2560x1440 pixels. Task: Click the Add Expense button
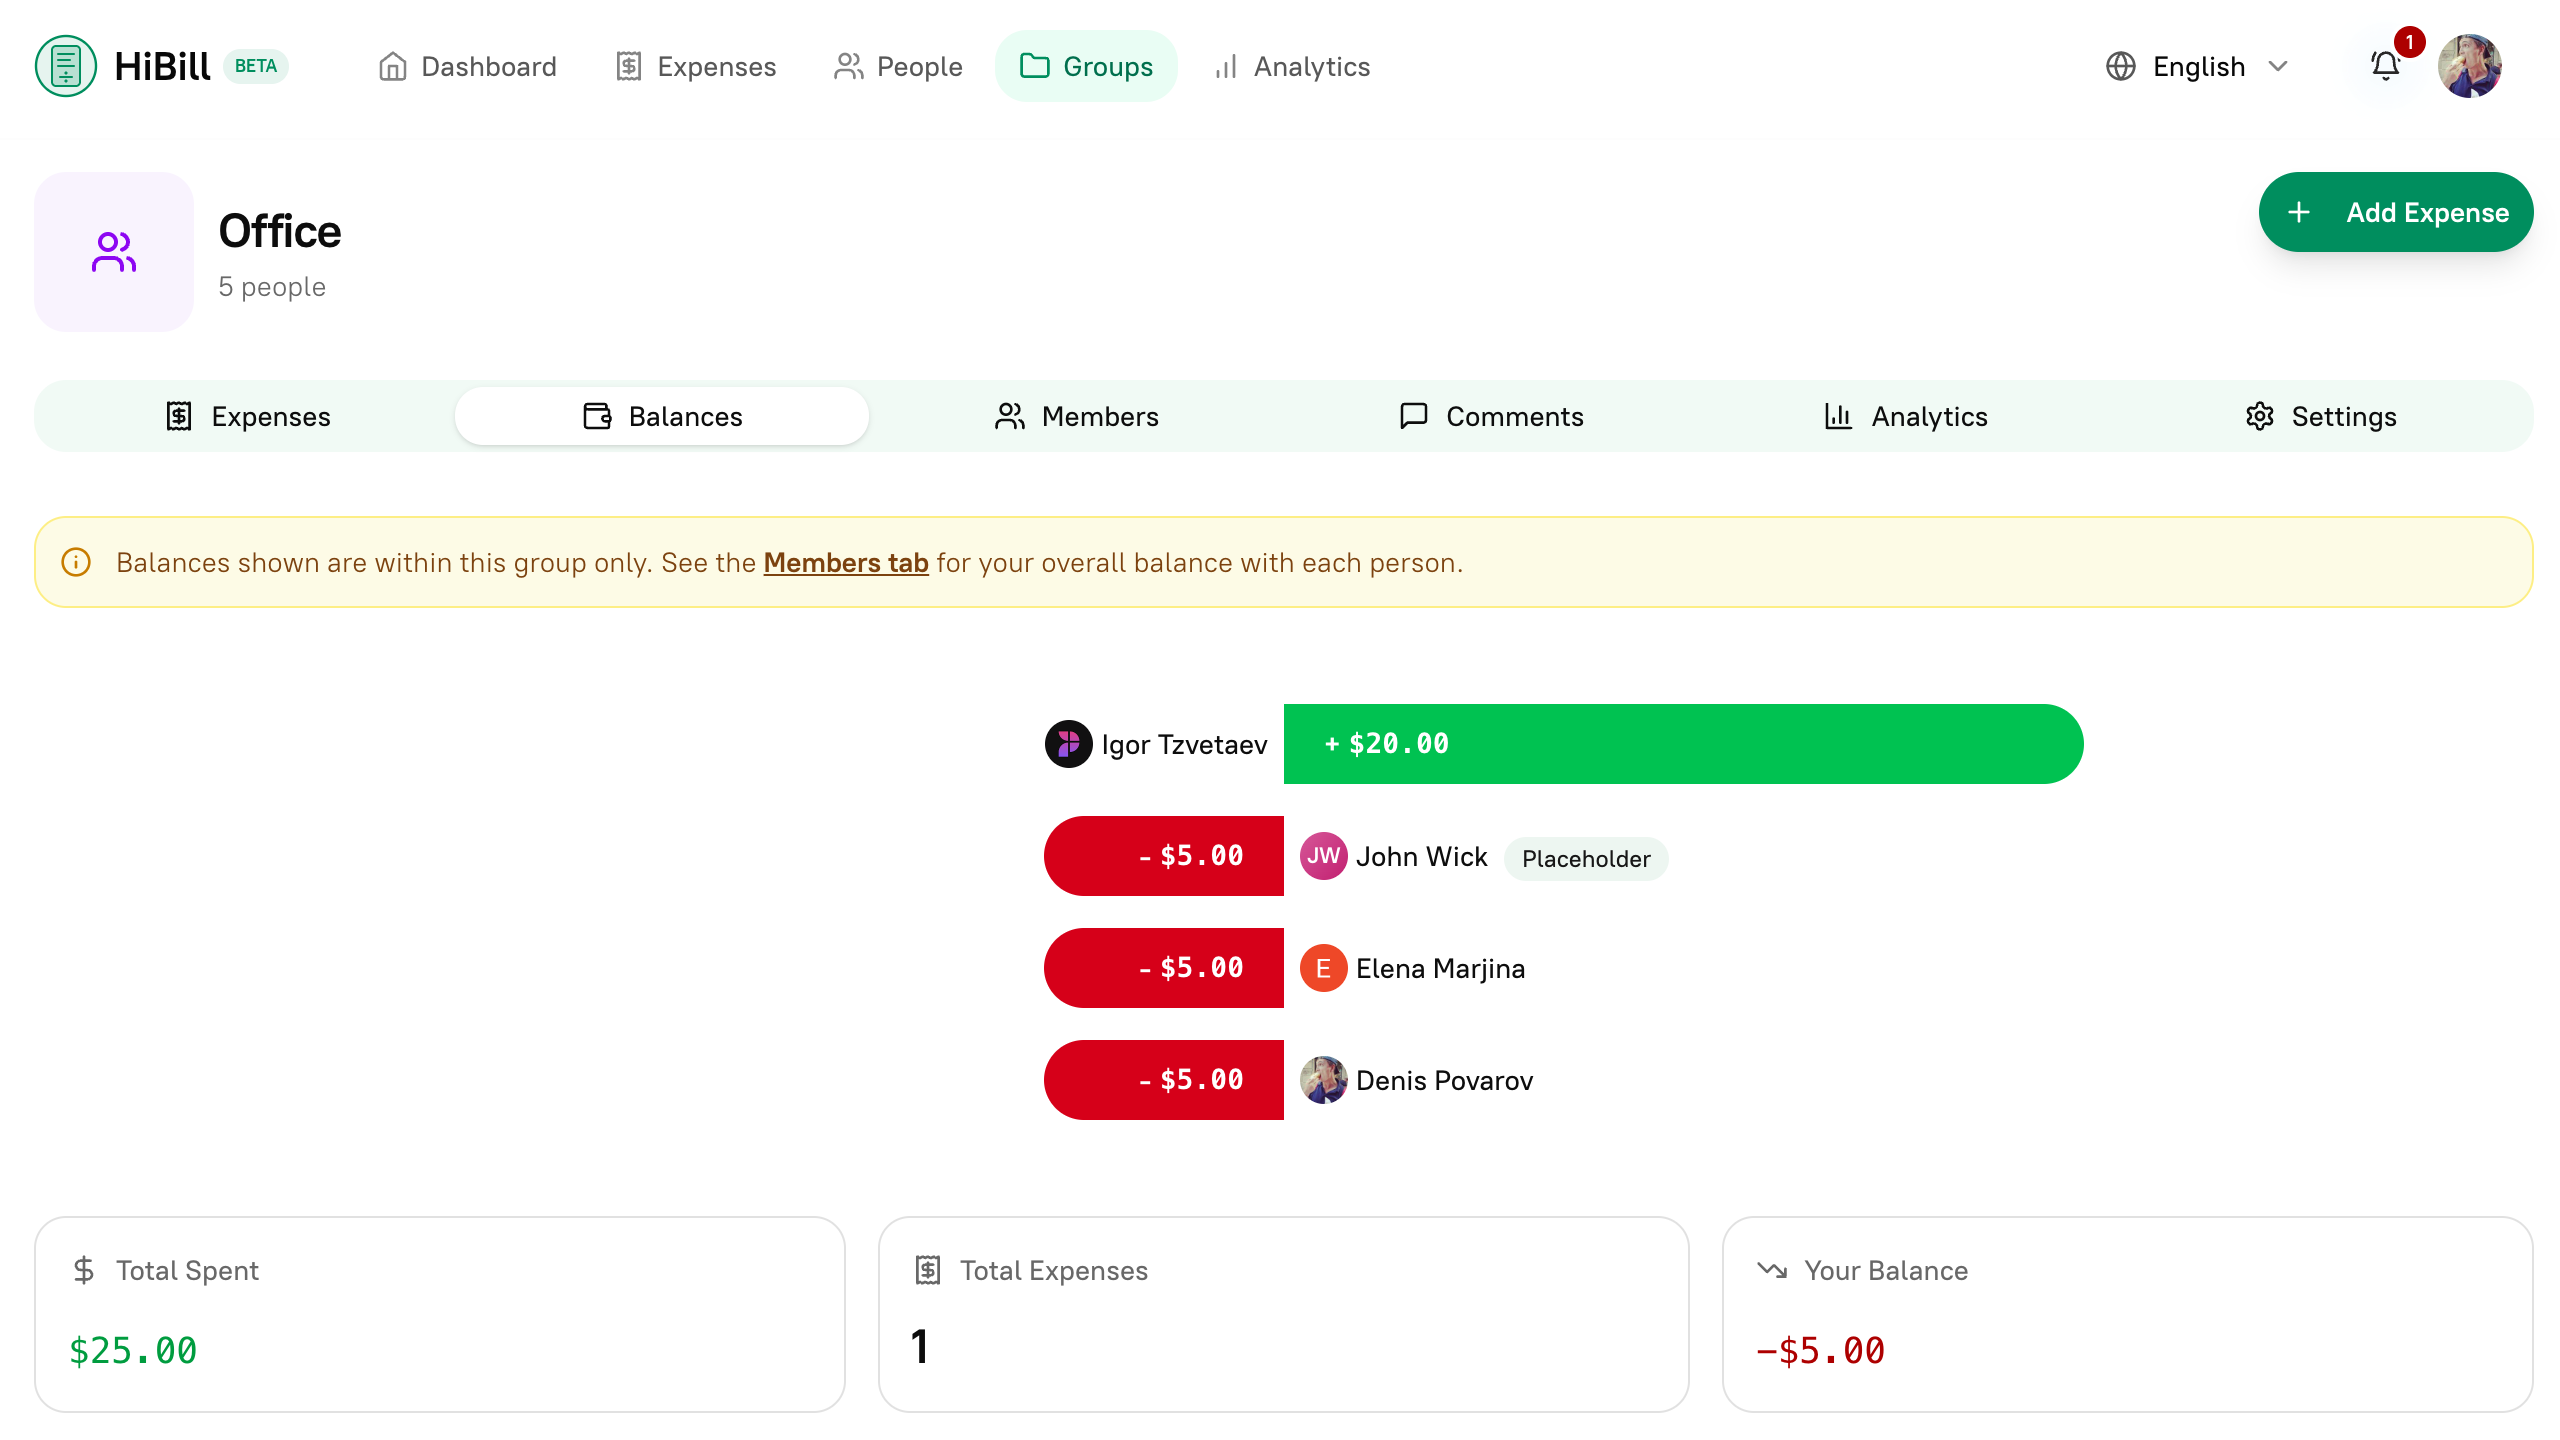click(2396, 212)
